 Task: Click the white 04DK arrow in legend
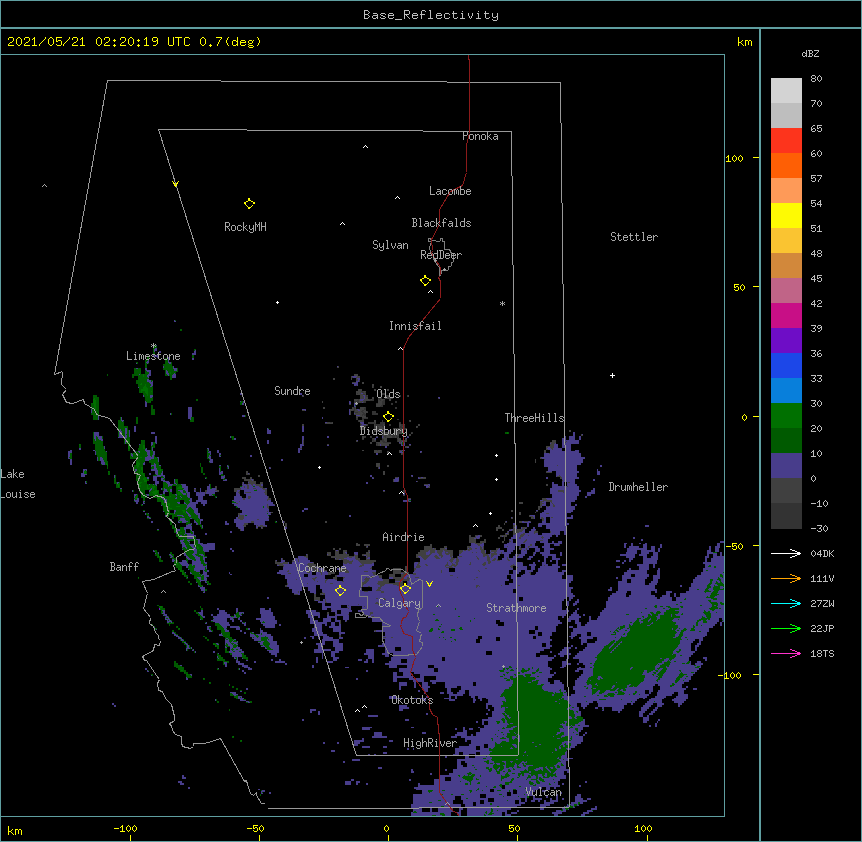tap(786, 553)
